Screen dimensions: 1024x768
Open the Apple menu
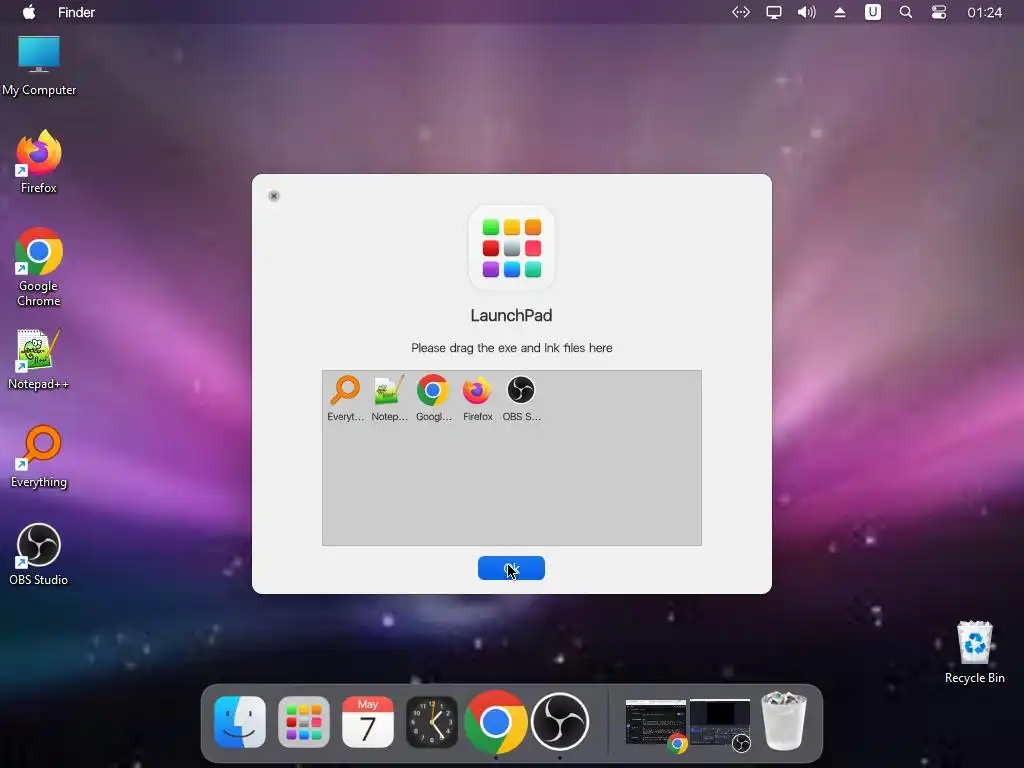(29, 12)
